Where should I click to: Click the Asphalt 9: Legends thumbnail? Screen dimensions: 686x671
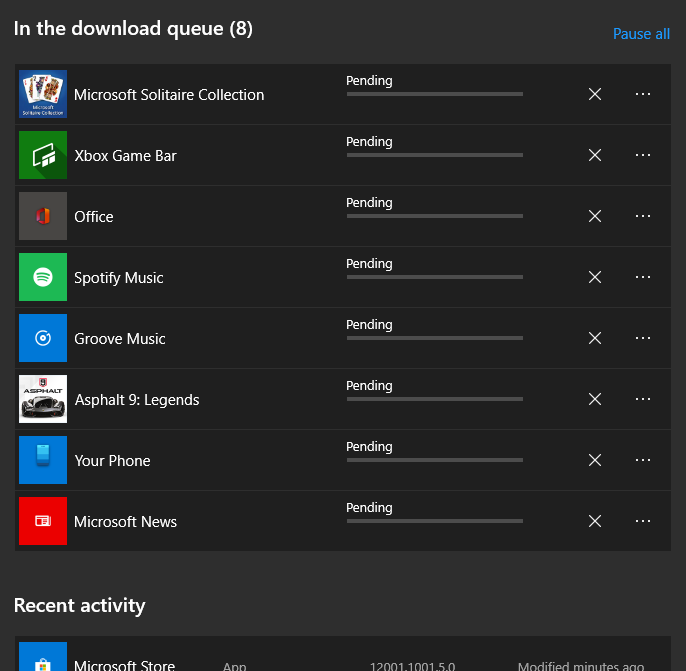point(43,399)
